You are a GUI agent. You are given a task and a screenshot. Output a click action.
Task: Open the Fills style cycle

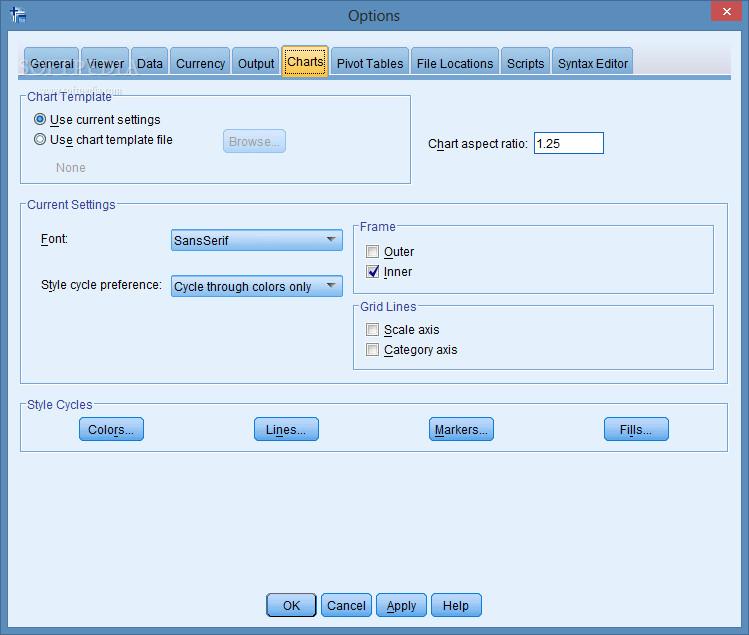(x=636, y=429)
